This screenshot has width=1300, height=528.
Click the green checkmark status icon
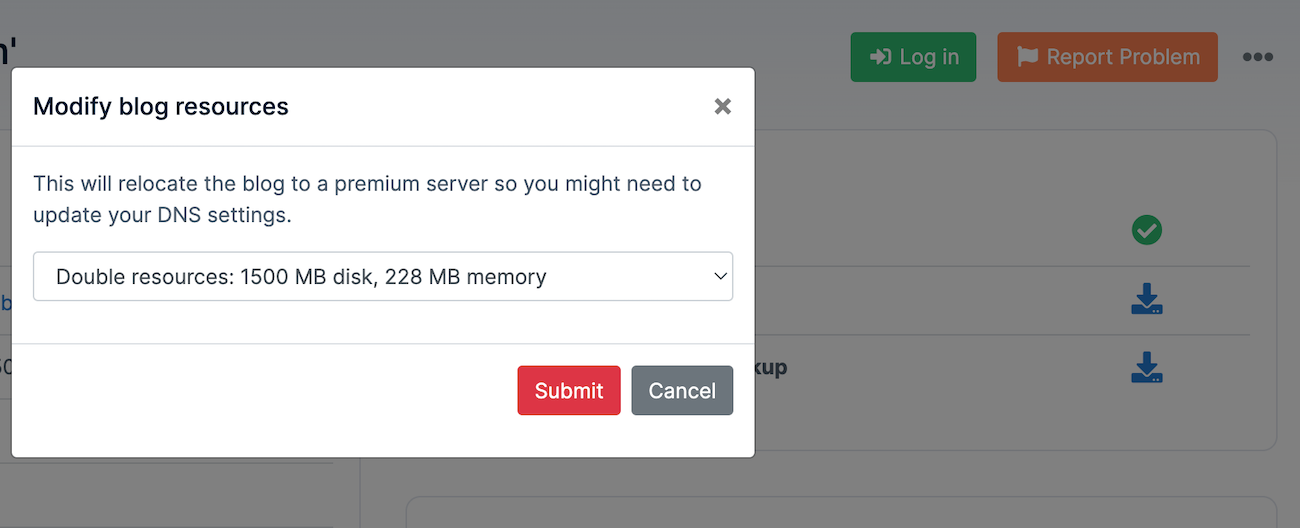[x=1147, y=230]
